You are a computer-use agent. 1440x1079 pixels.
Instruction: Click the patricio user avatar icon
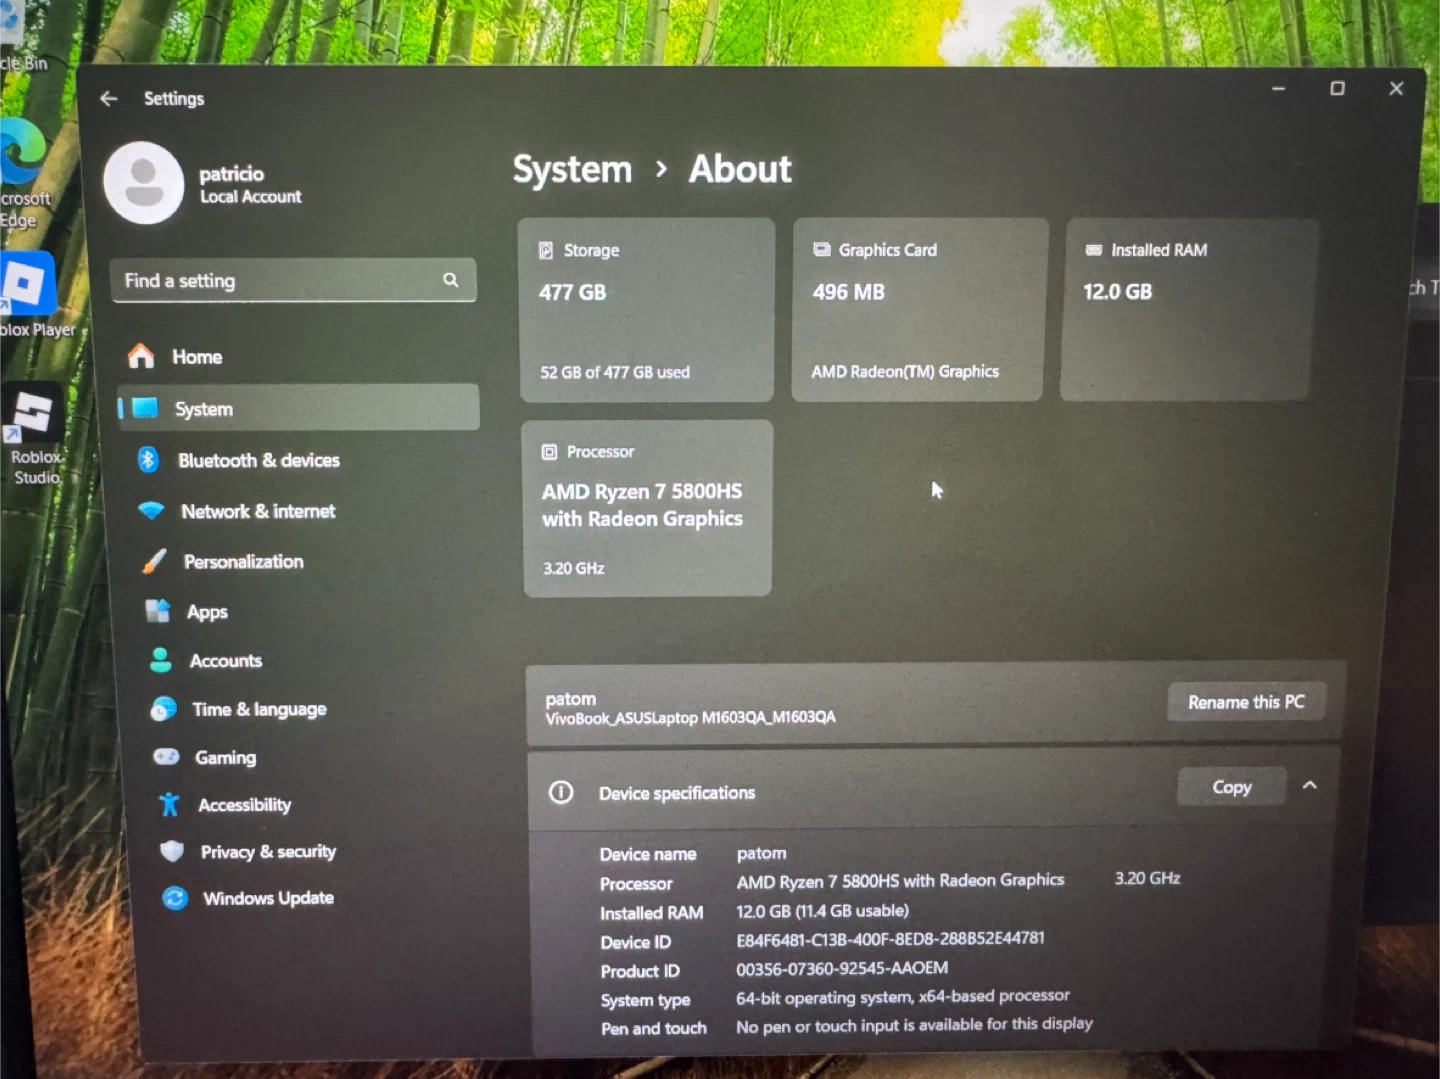(x=144, y=183)
